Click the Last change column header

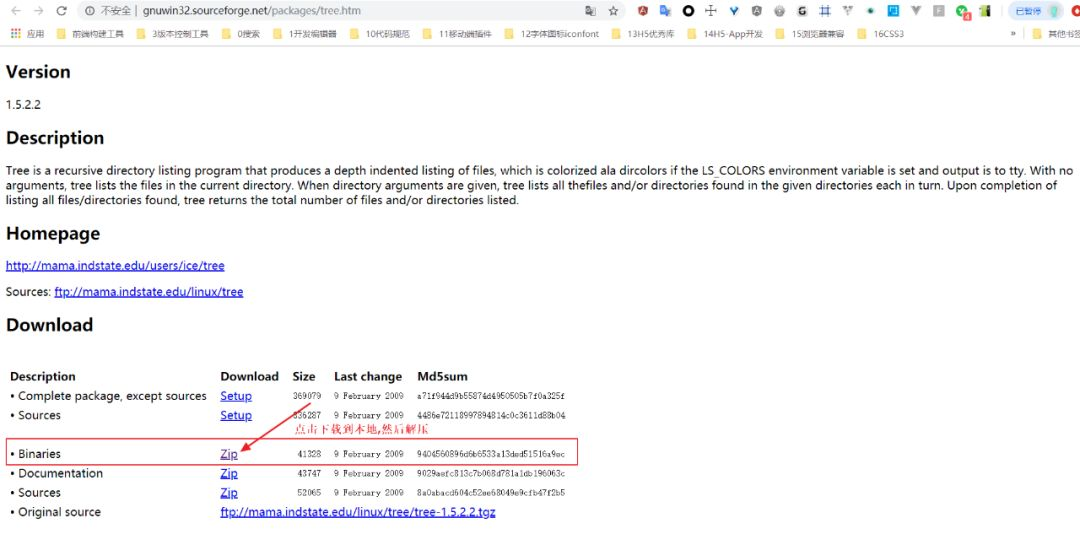click(368, 376)
